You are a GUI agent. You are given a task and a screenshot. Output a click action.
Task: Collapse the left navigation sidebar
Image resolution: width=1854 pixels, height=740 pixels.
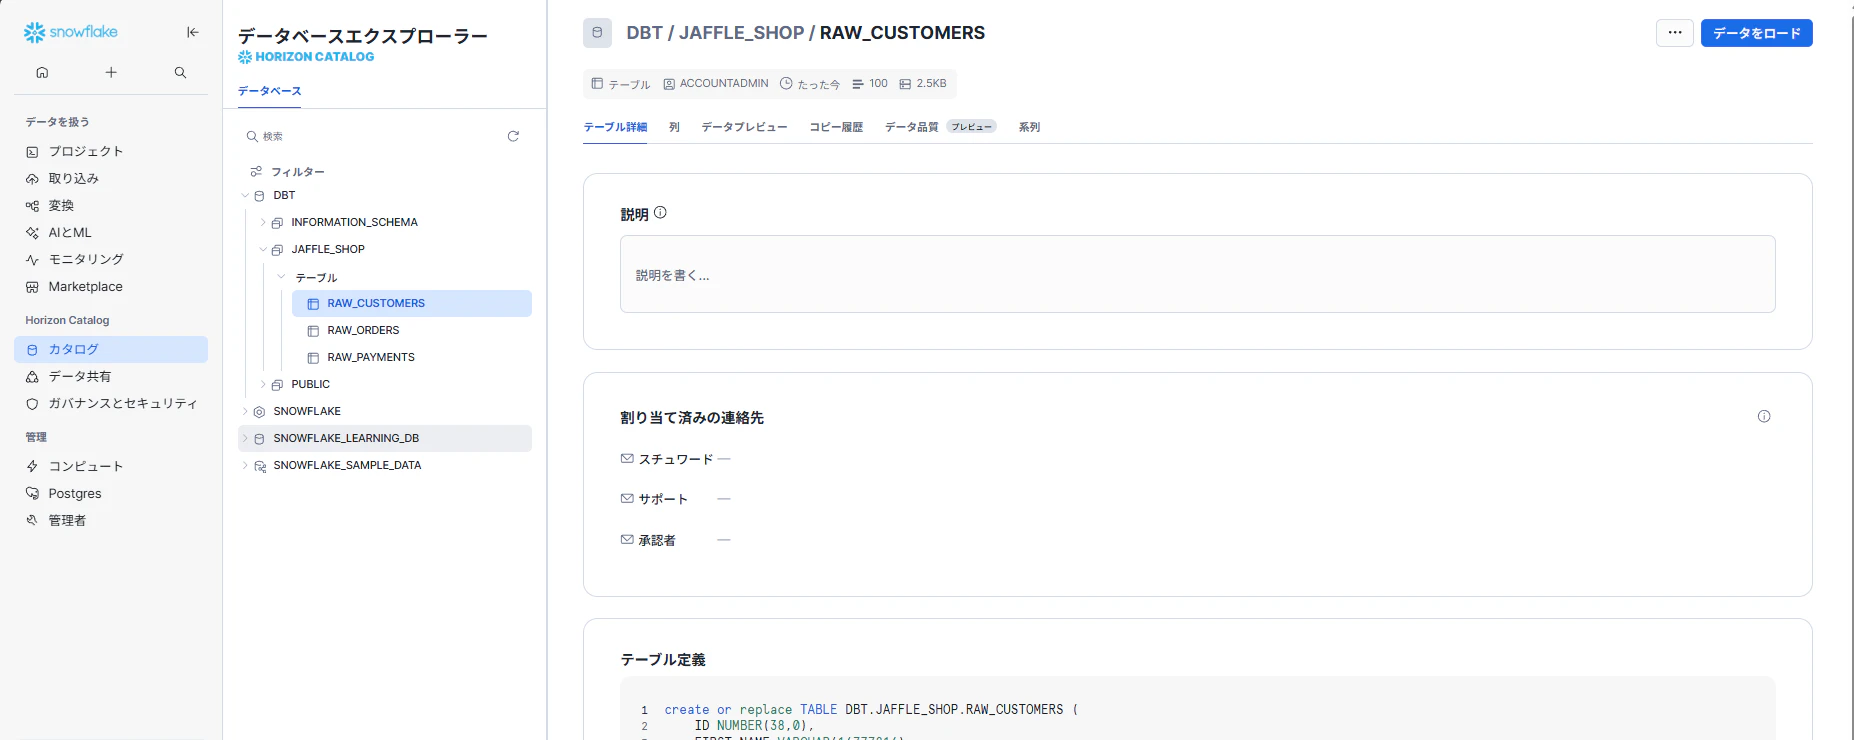[193, 32]
